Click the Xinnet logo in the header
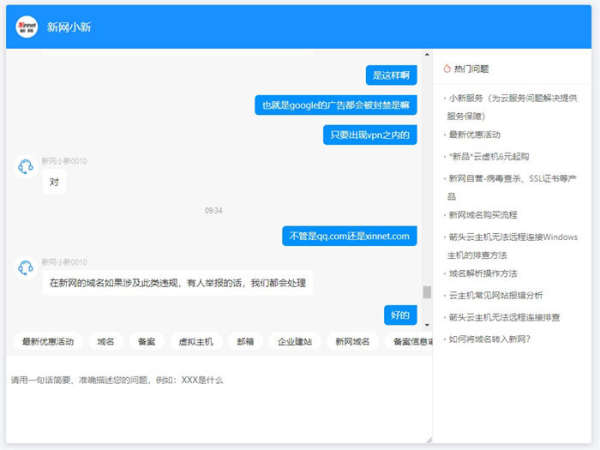The image size is (600, 450). pyautogui.click(x=27, y=27)
